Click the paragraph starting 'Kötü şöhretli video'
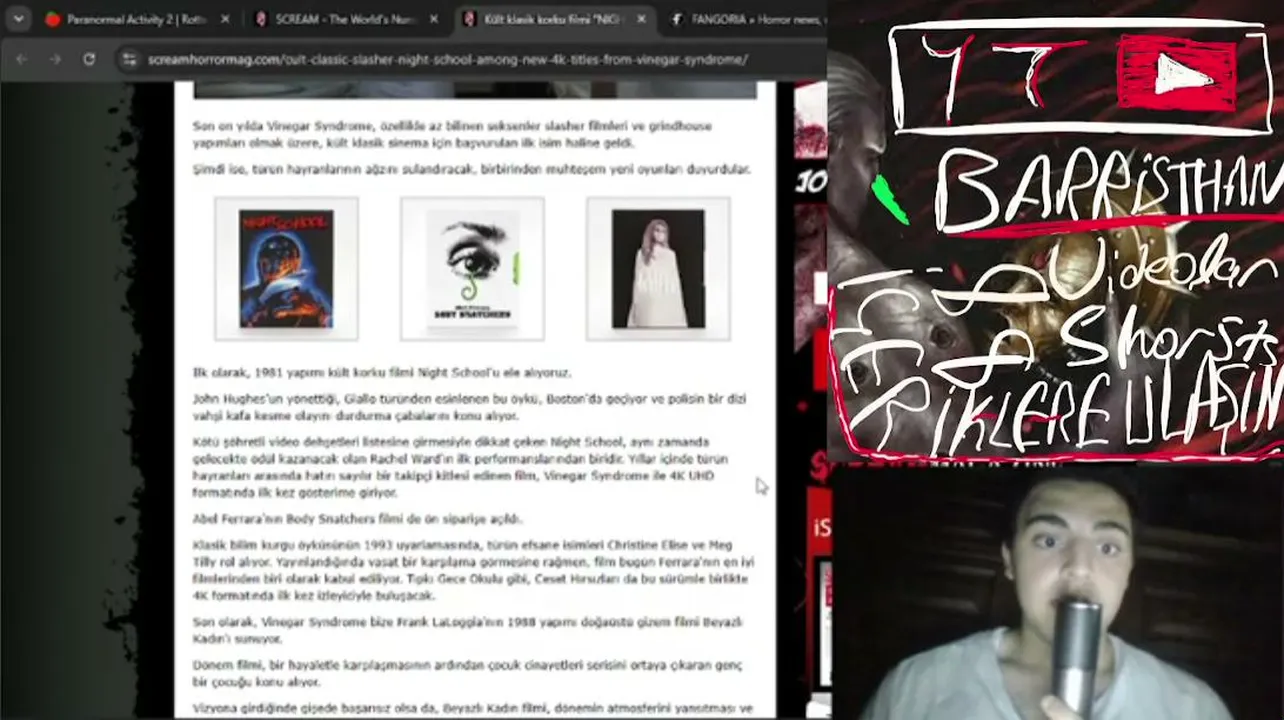Image resolution: width=1284 pixels, height=720 pixels. point(461,467)
